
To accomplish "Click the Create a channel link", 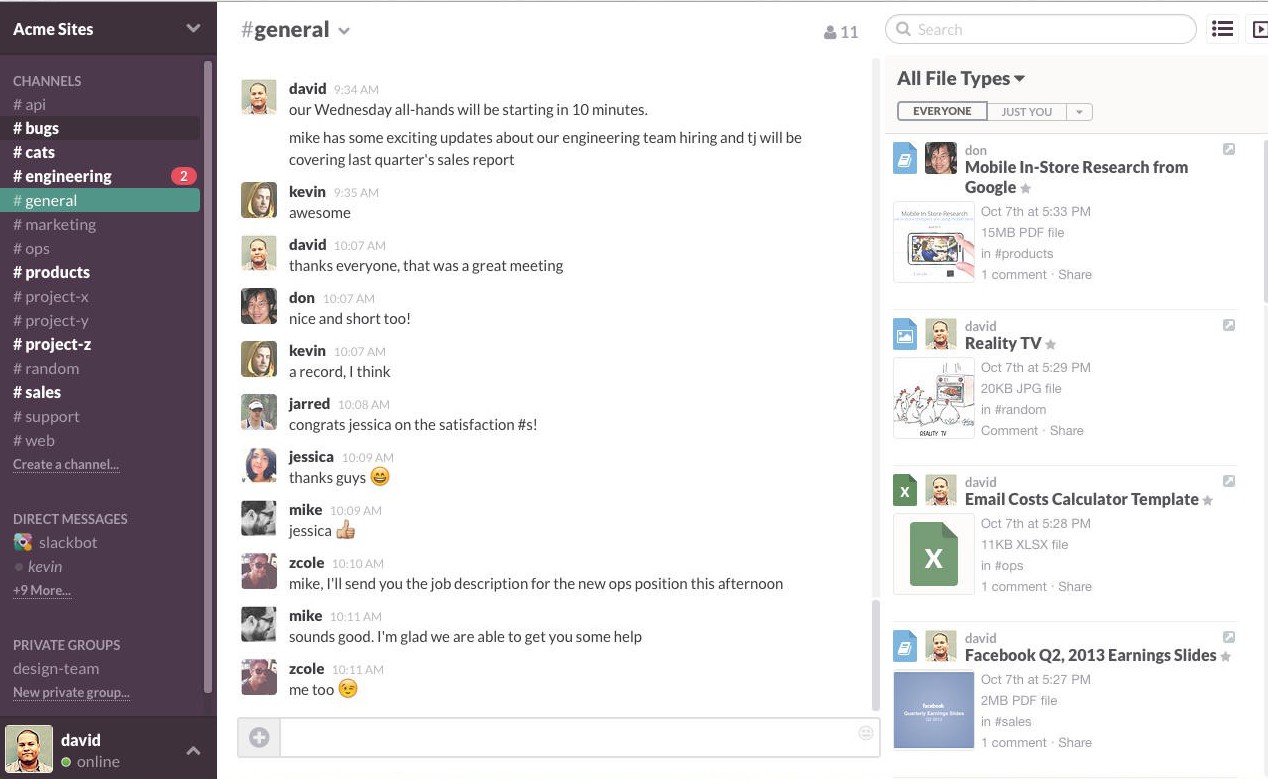I will (66, 464).
